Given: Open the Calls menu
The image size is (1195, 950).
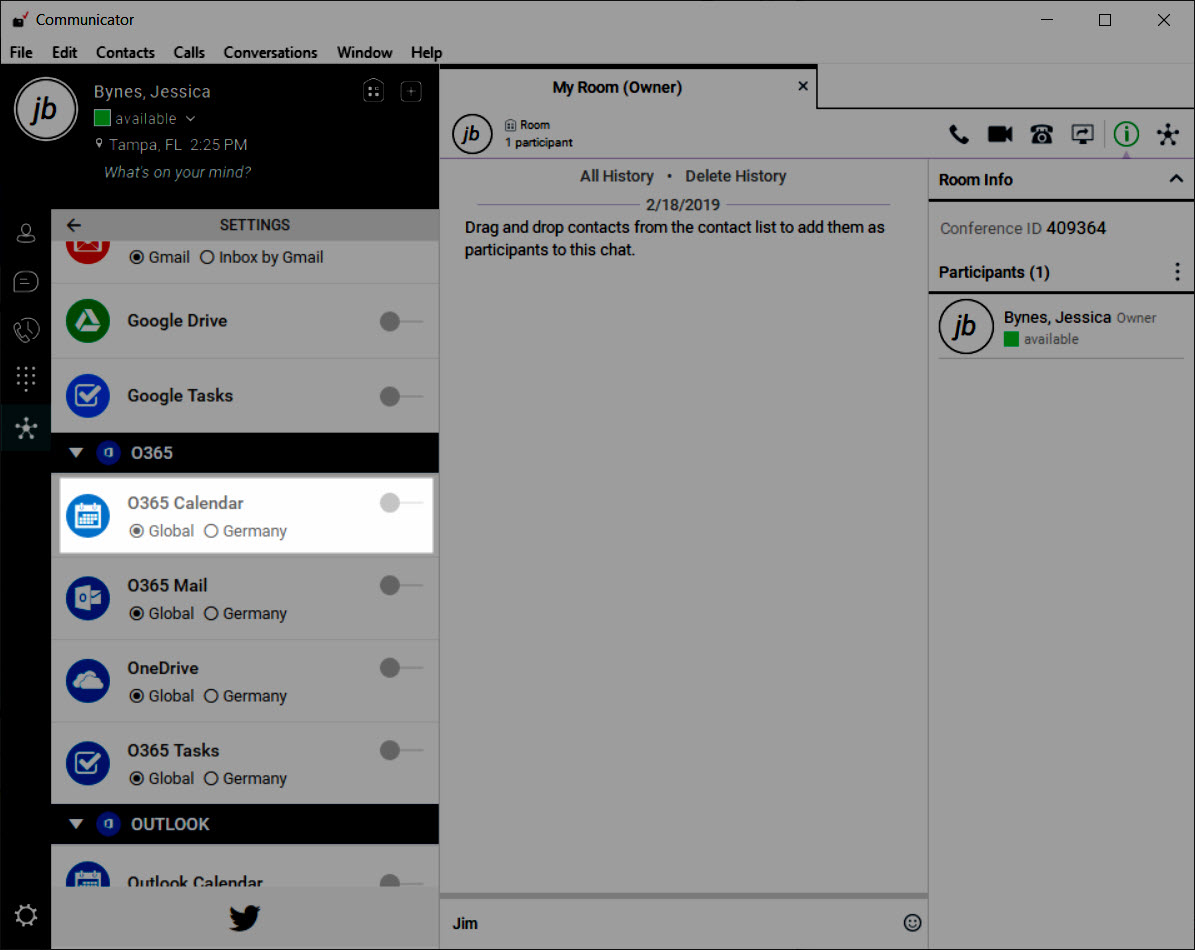Looking at the screenshot, I should pos(188,53).
